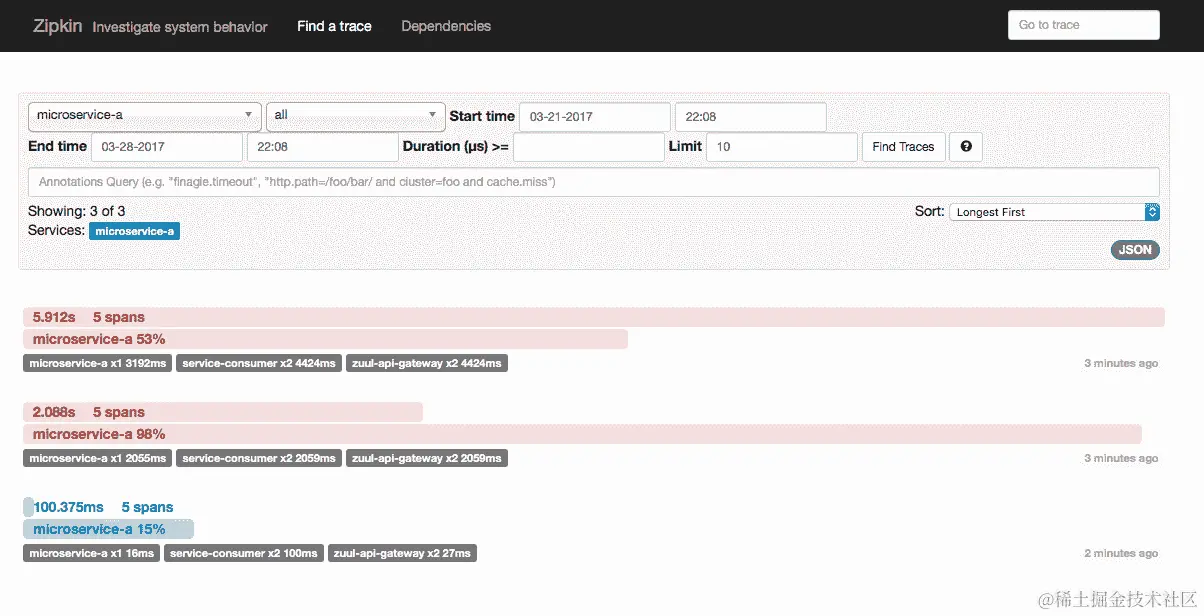Open the Dependencies tab

pos(446,26)
